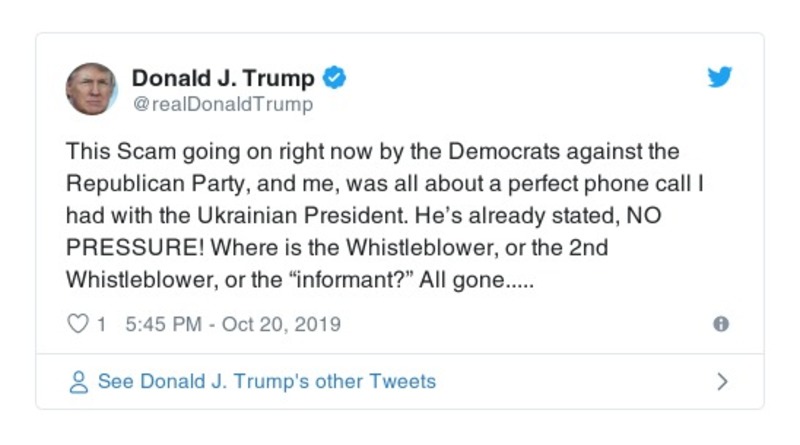
Task: Click the right chevron in the footer
Action: tap(722, 381)
